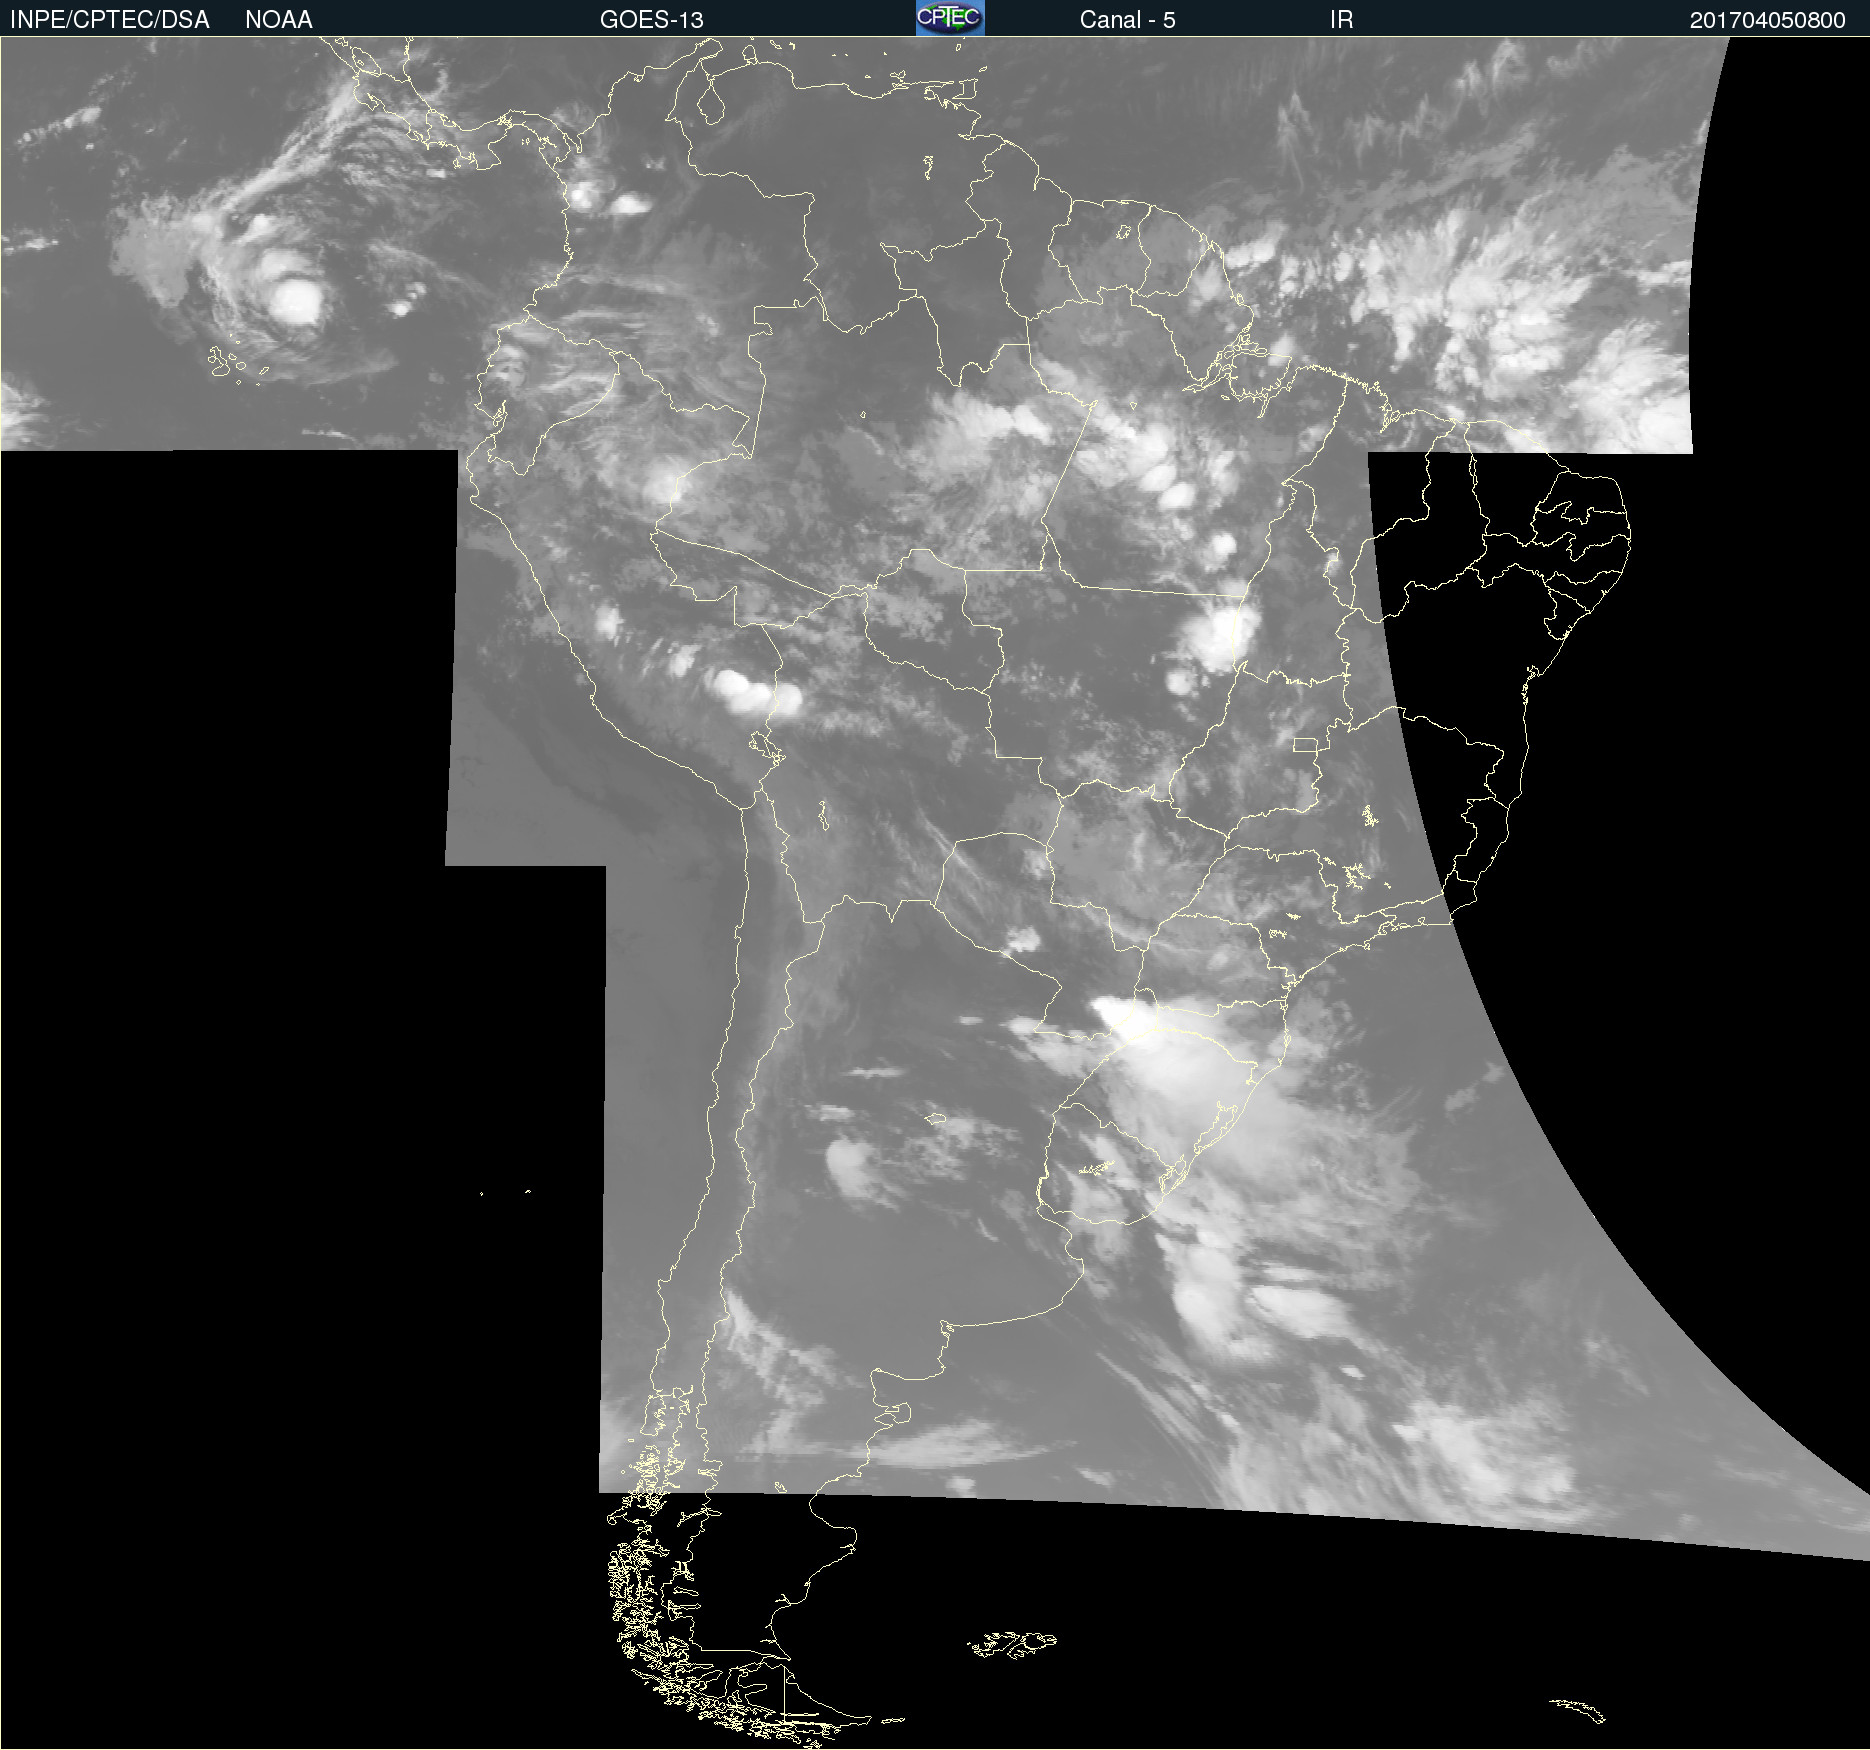Click the Canal - 5 label

click(x=1127, y=20)
